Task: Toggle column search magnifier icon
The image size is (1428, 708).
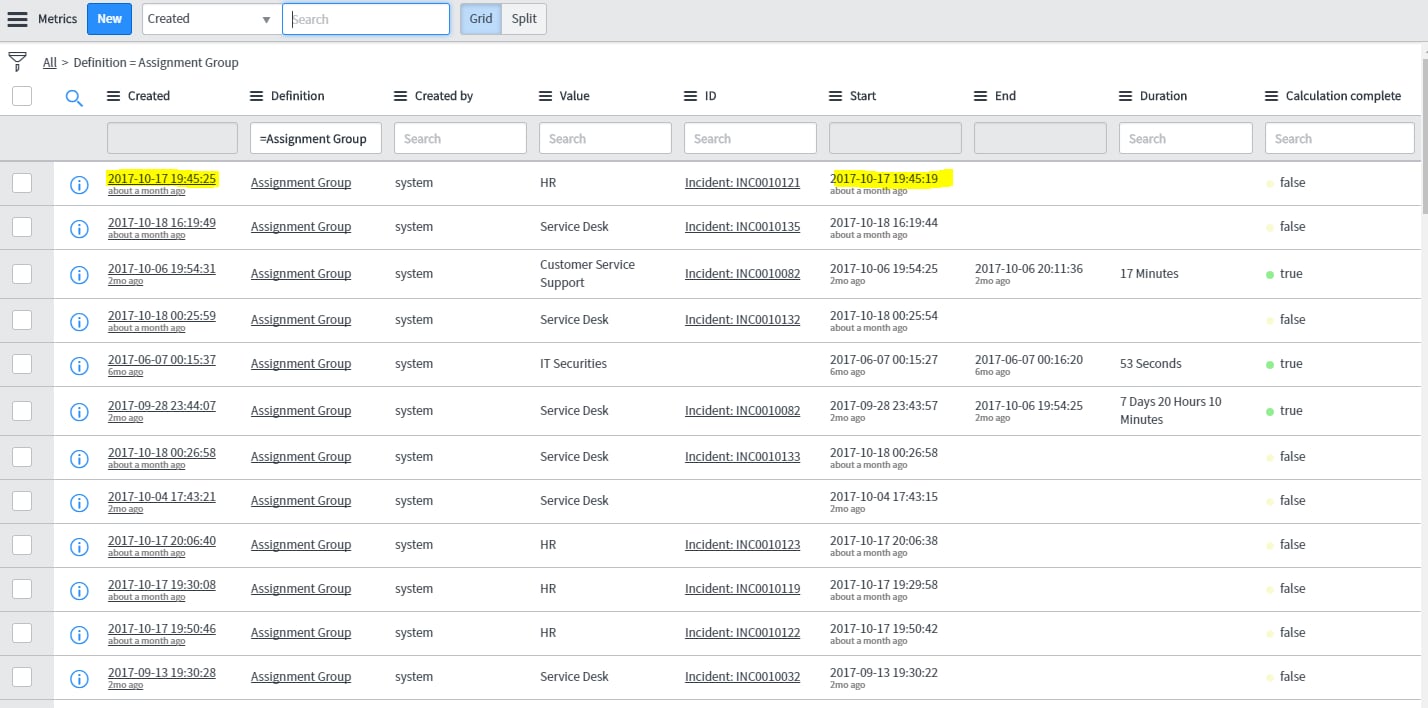Action: point(74,97)
